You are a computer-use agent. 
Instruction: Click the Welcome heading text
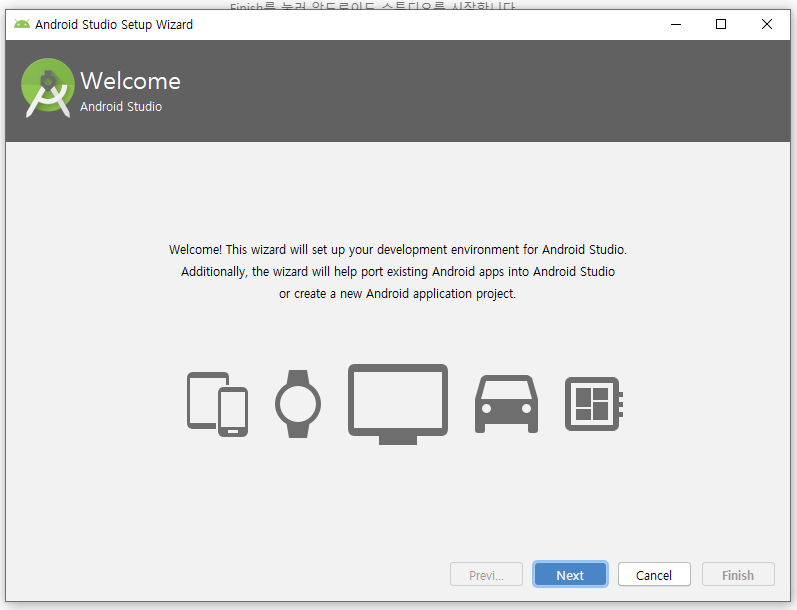tap(131, 81)
